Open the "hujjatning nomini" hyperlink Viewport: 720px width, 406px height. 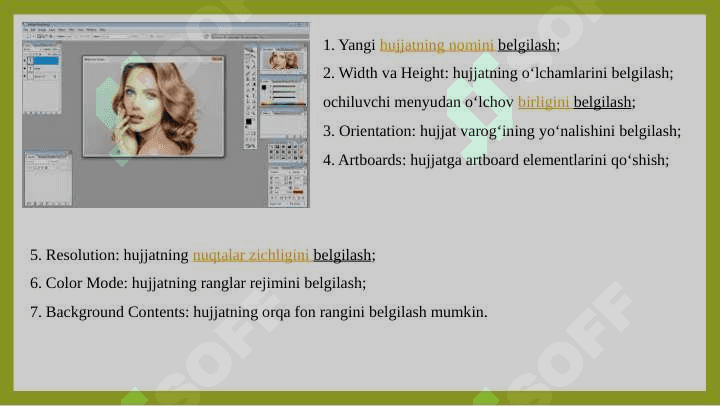pyautogui.click(x=437, y=45)
